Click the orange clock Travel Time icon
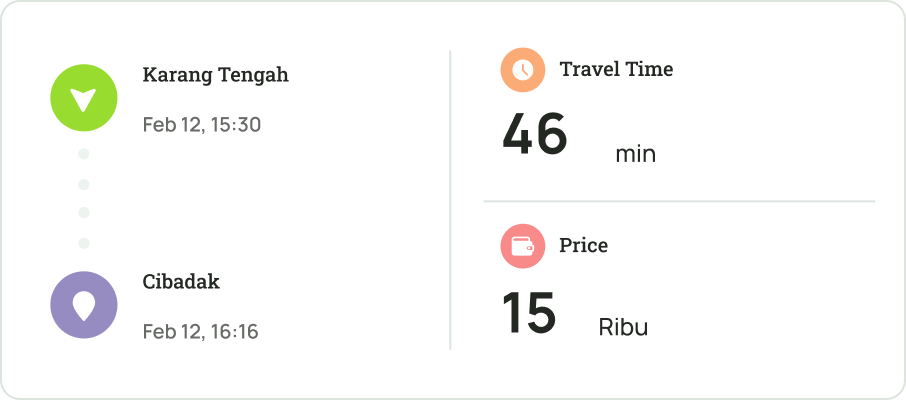Viewport: 906px width, 400px height. pyautogui.click(x=522, y=70)
